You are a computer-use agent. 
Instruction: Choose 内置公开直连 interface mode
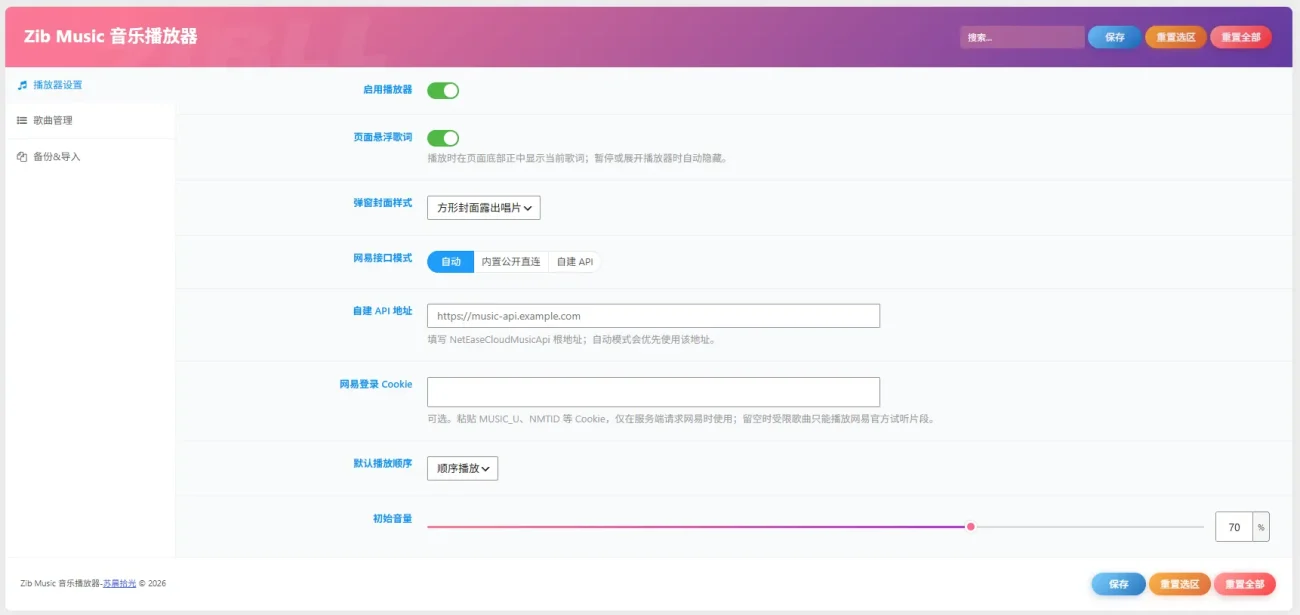coord(511,262)
